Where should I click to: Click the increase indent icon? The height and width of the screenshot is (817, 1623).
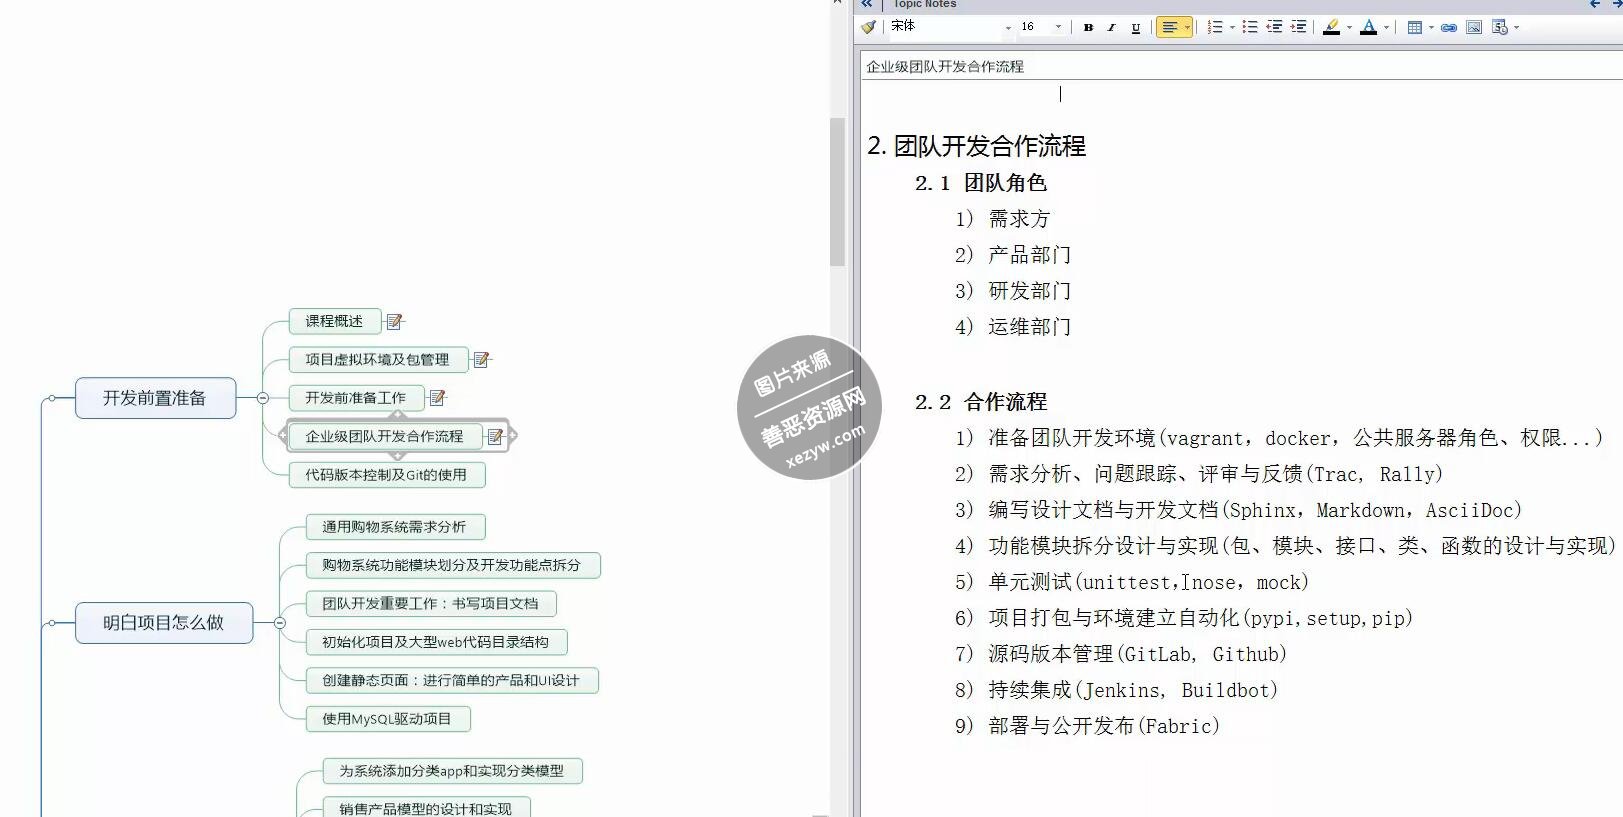click(x=1298, y=28)
